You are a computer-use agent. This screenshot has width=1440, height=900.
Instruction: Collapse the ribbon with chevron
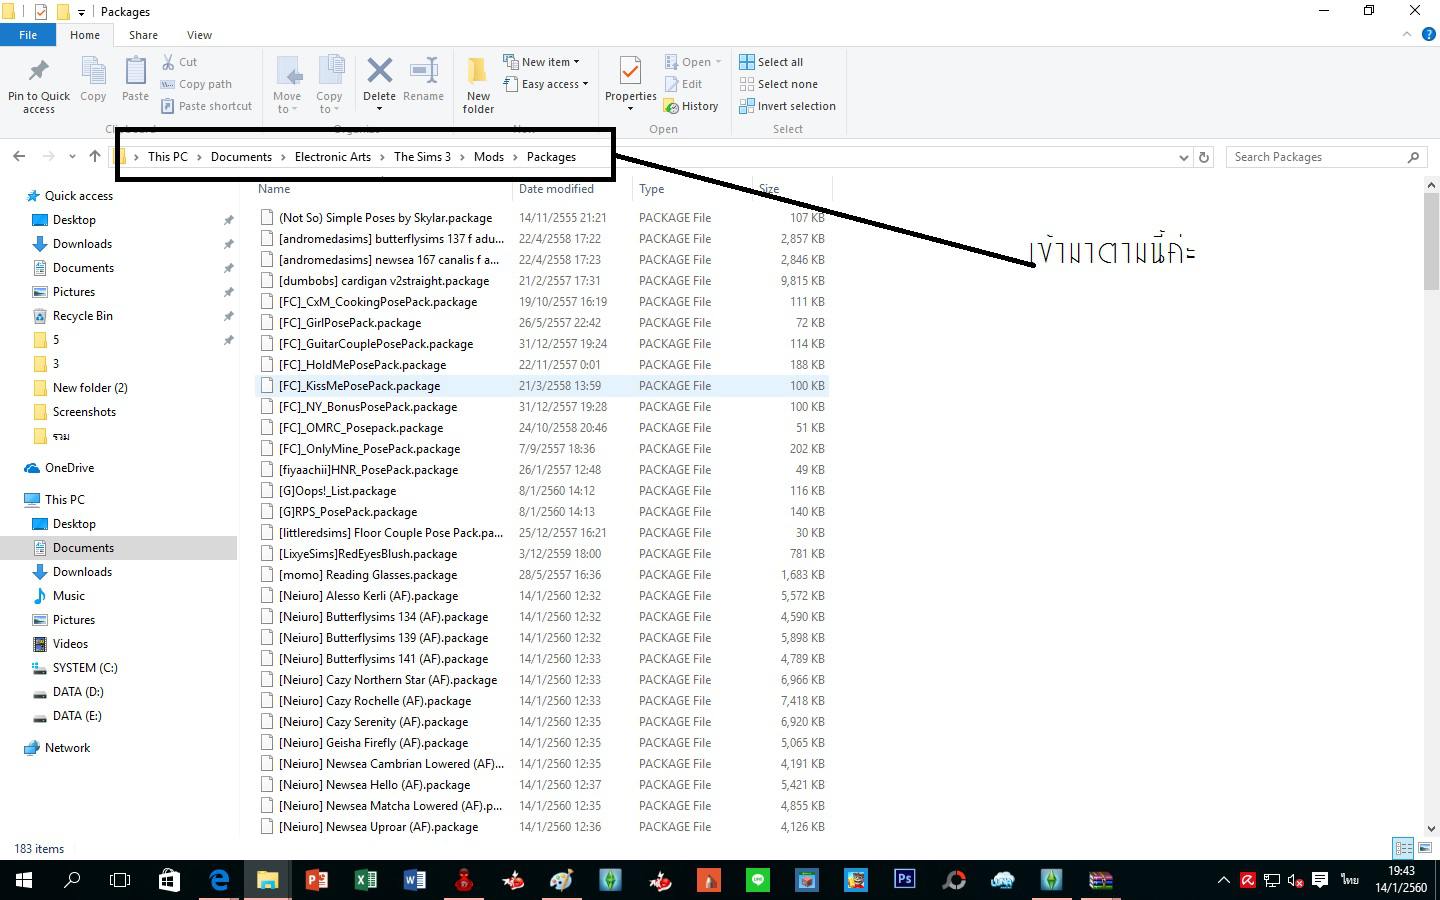(x=1407, y=35)
